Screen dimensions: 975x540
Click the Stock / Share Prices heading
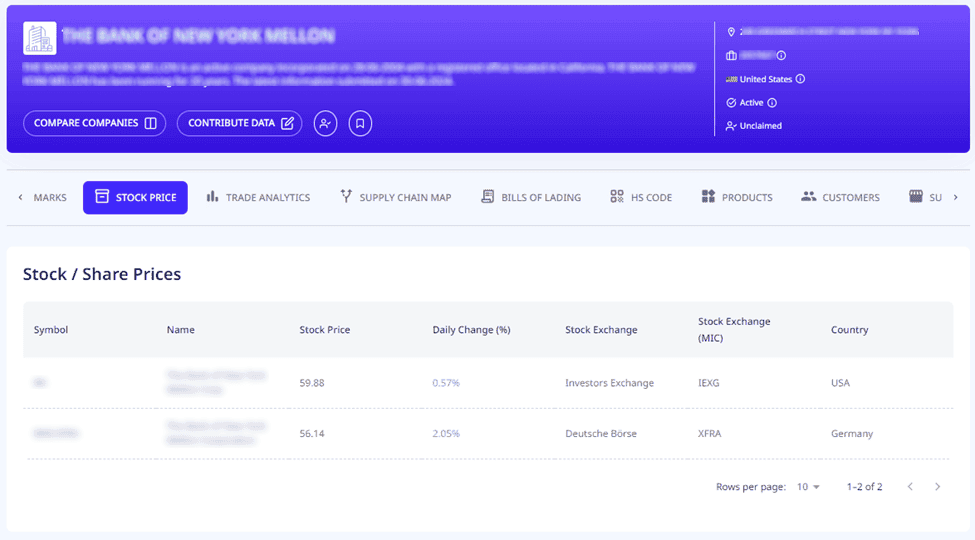point(102,274)
